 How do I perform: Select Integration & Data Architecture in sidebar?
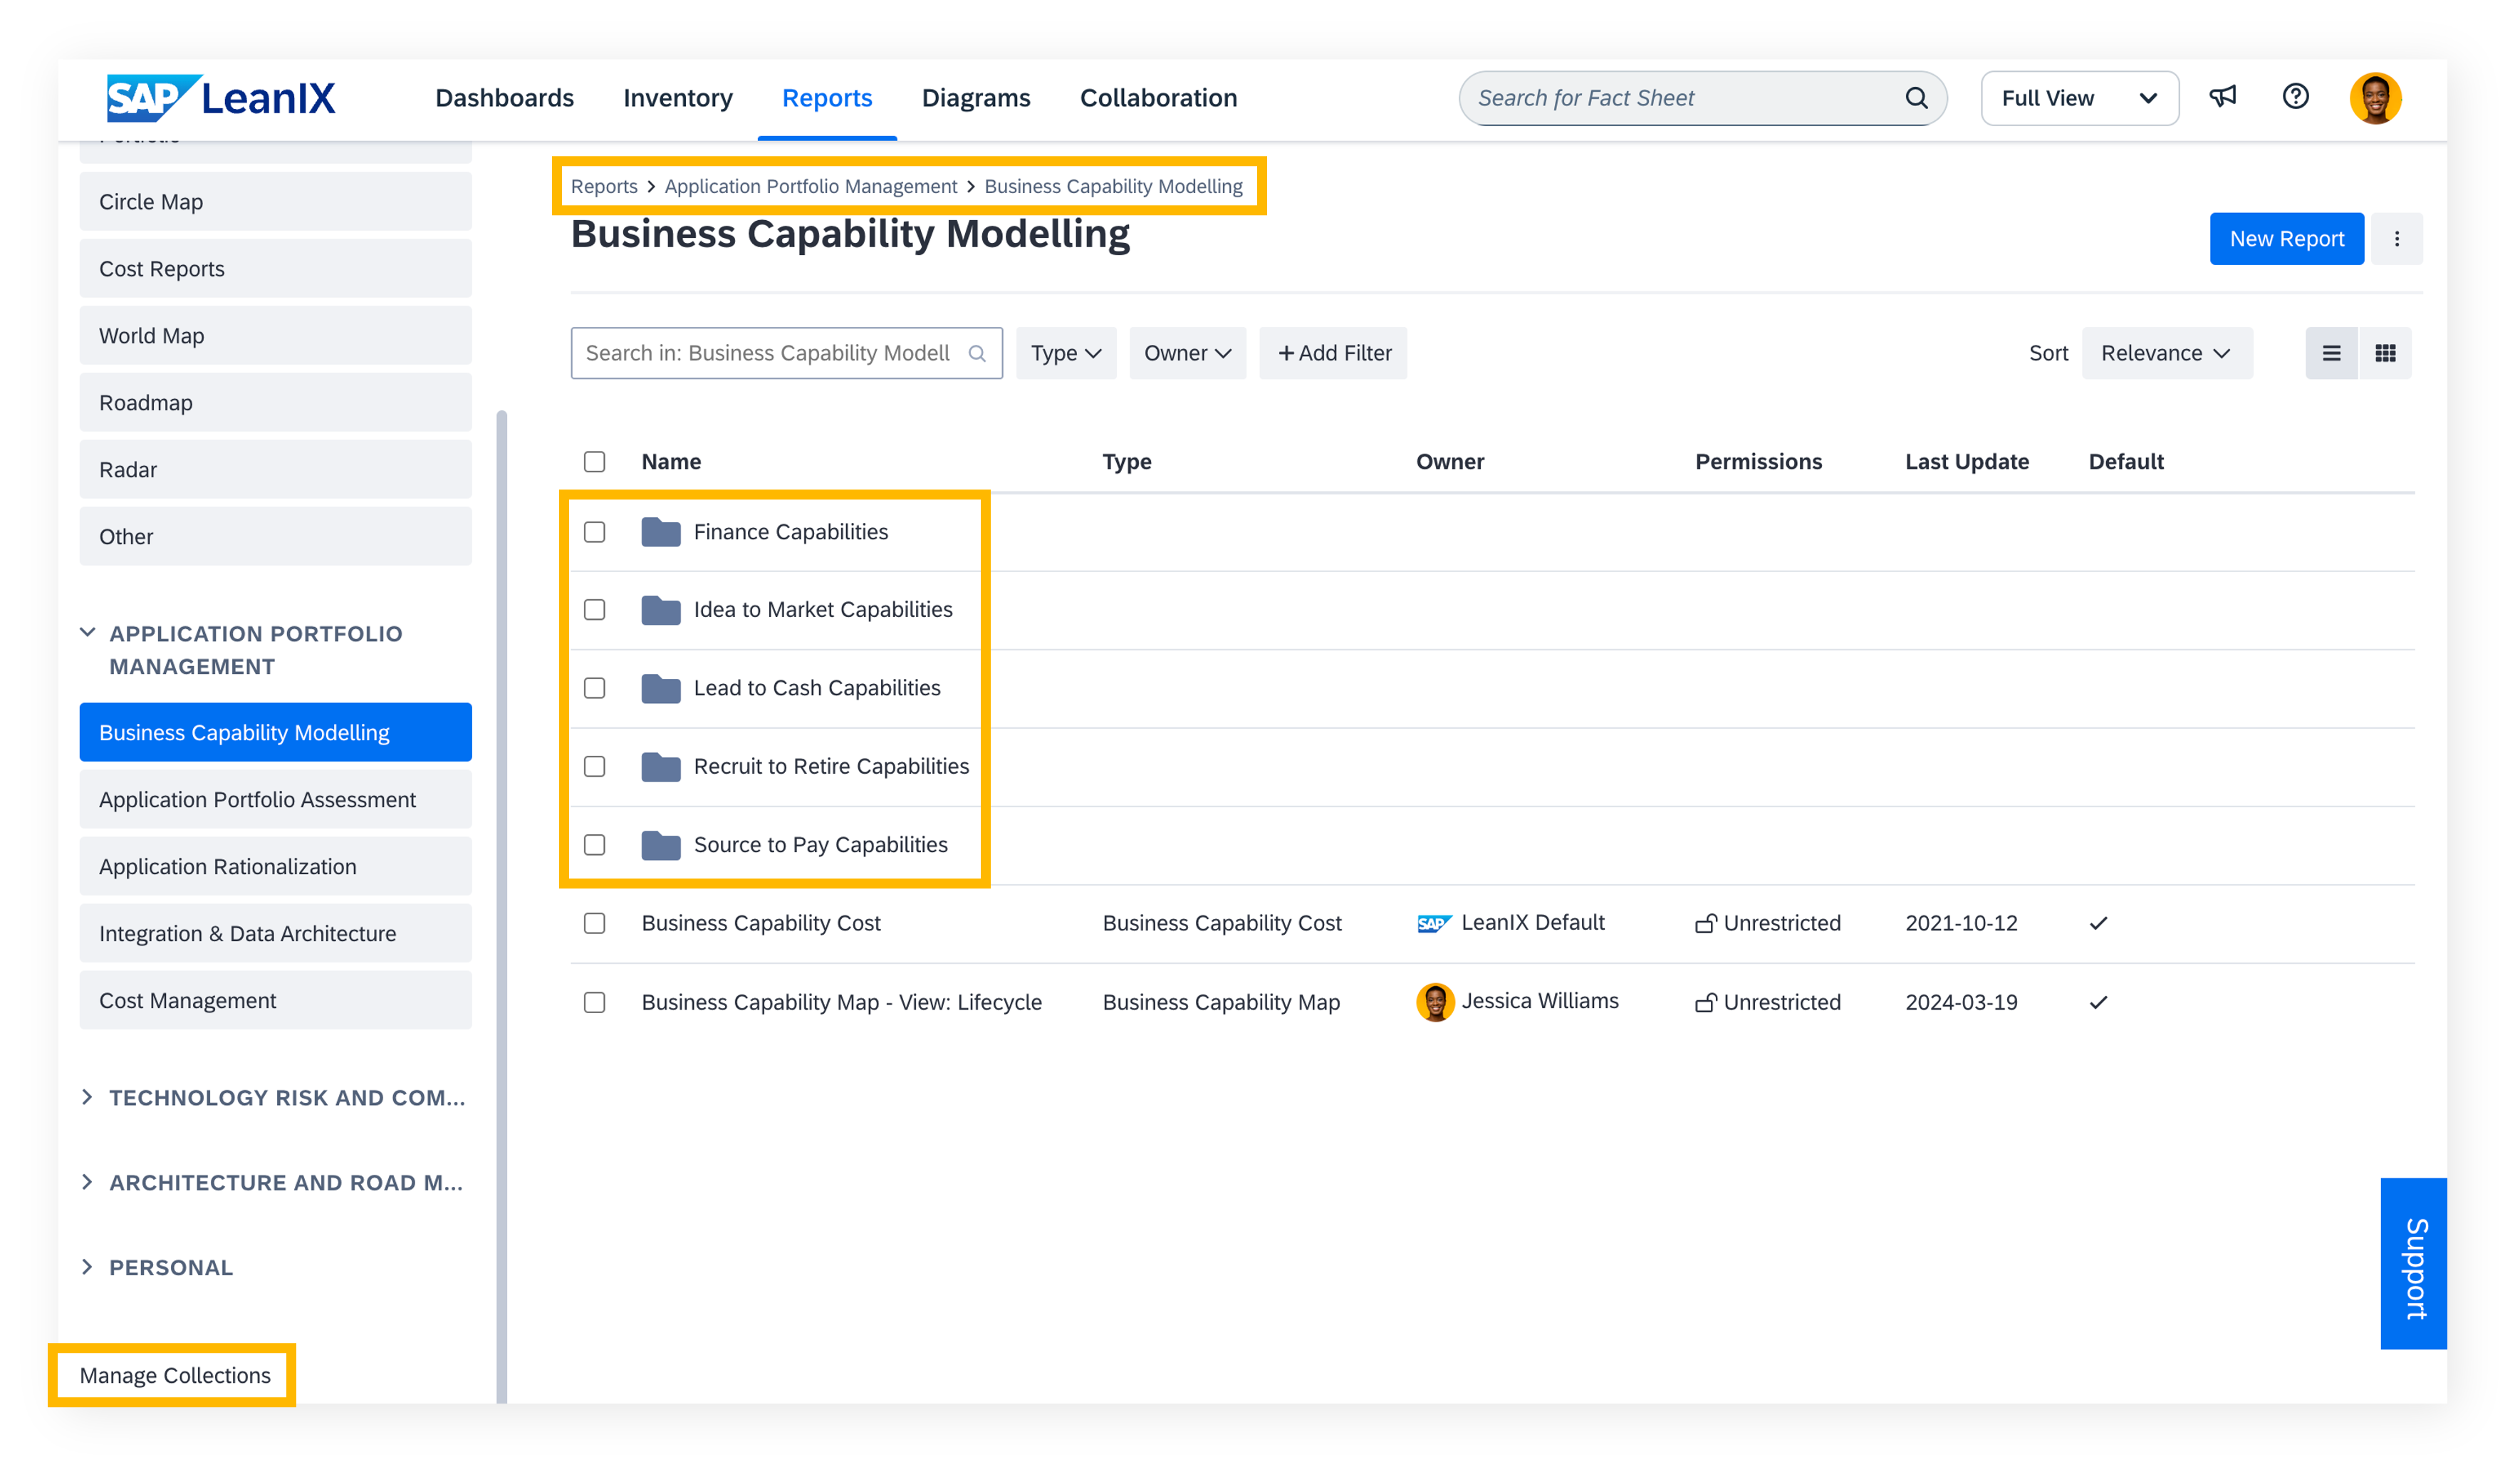pyautogui.click(x=275, y=934)
